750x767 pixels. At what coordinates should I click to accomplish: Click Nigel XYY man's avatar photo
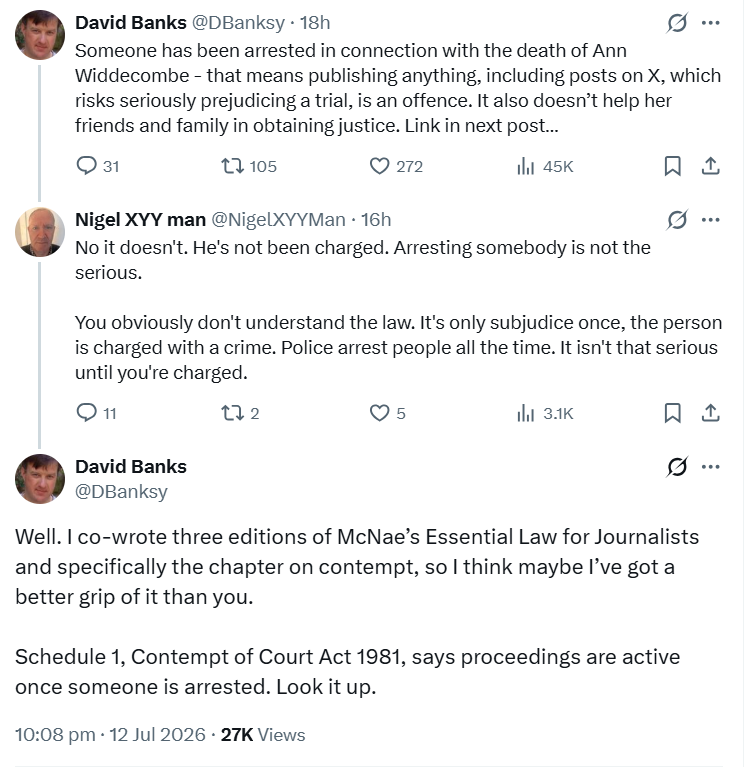coord(40,232)
